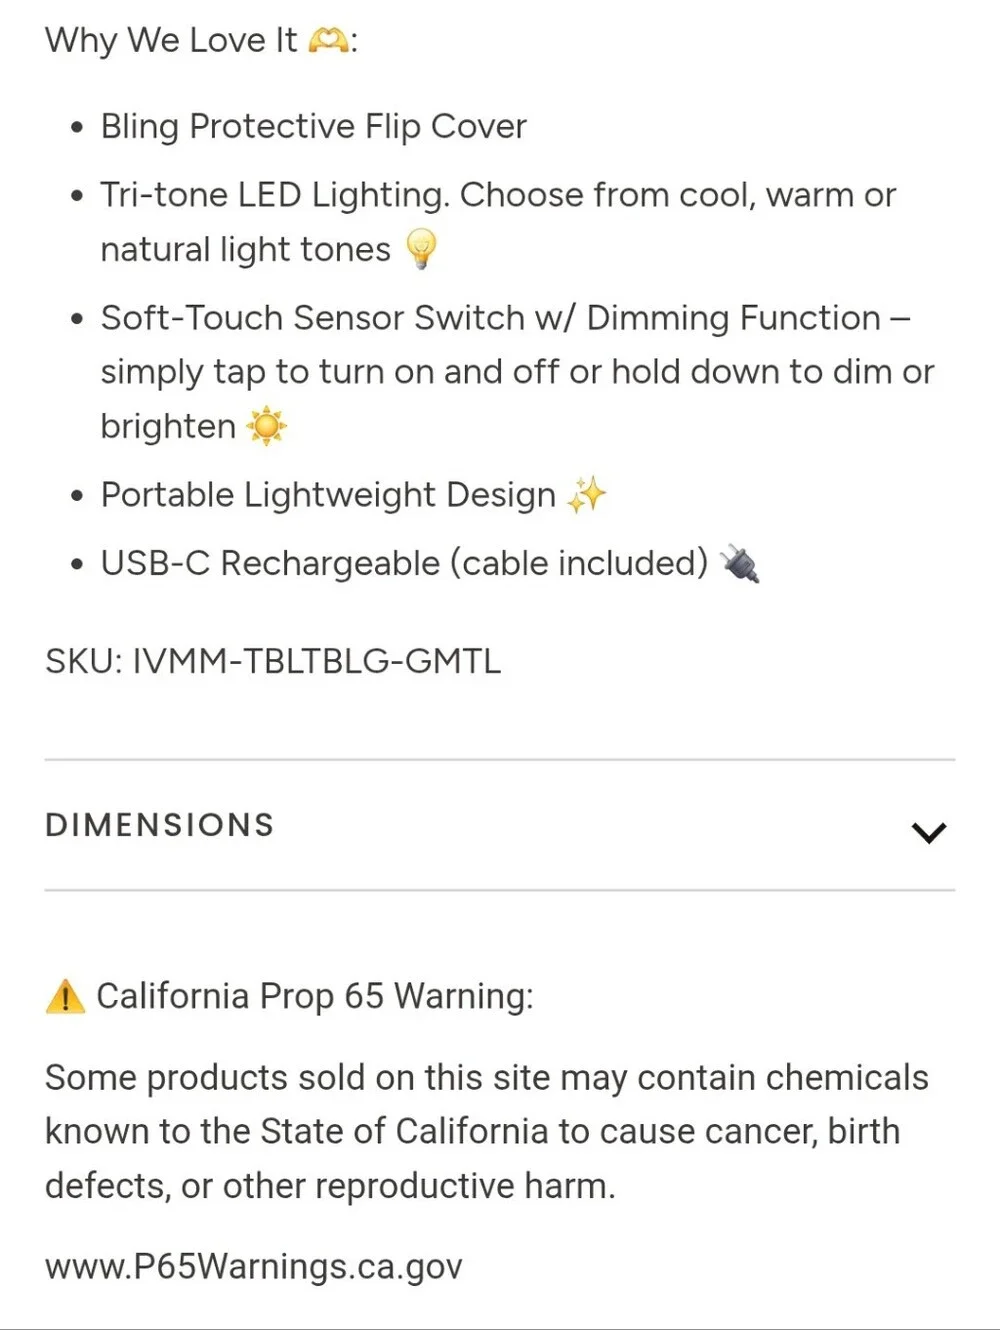Click the Soft-Touch Sensor Switch bullet text
This screenshot has height=1330, width=1000.
tap(517, 372)
